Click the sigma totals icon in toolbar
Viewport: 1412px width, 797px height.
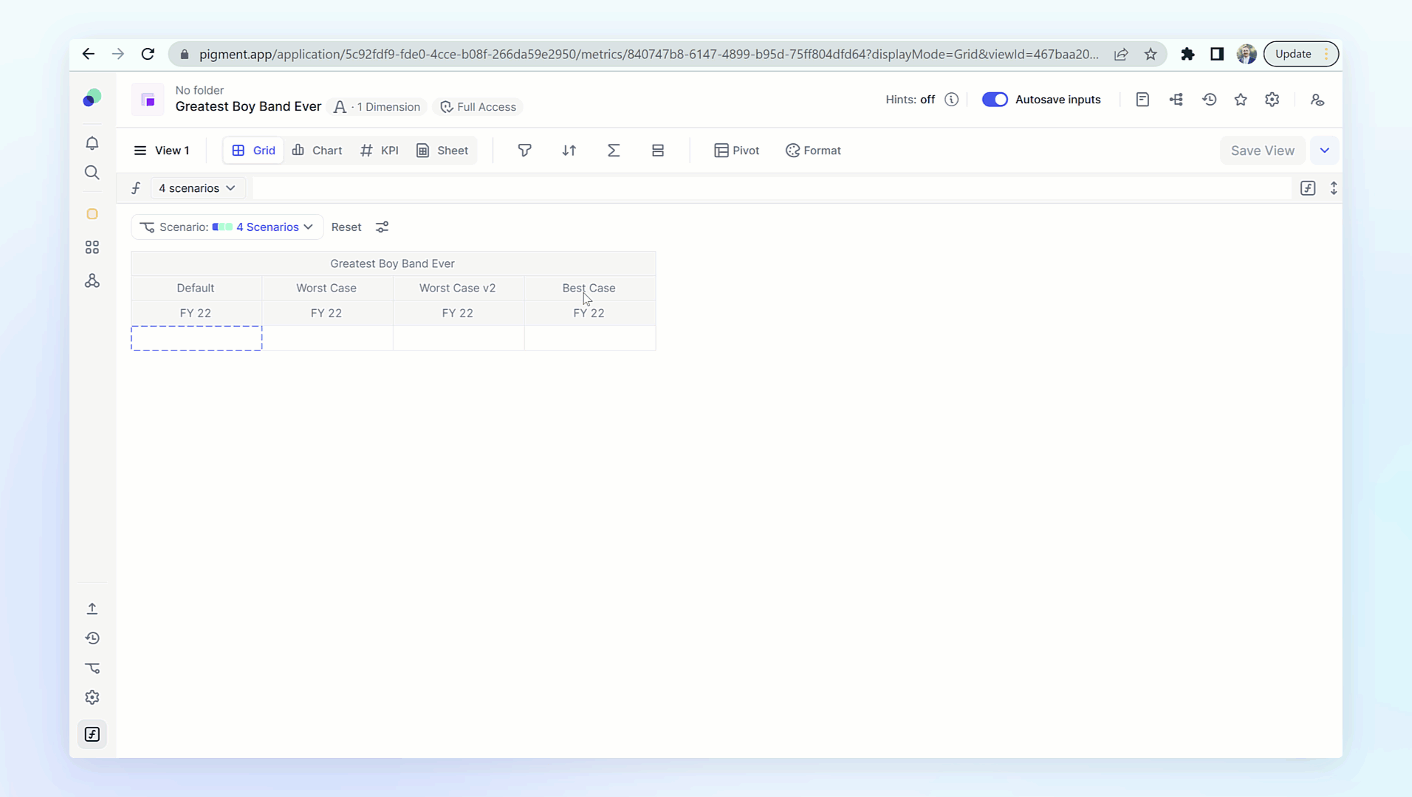[x=614, y=150]
